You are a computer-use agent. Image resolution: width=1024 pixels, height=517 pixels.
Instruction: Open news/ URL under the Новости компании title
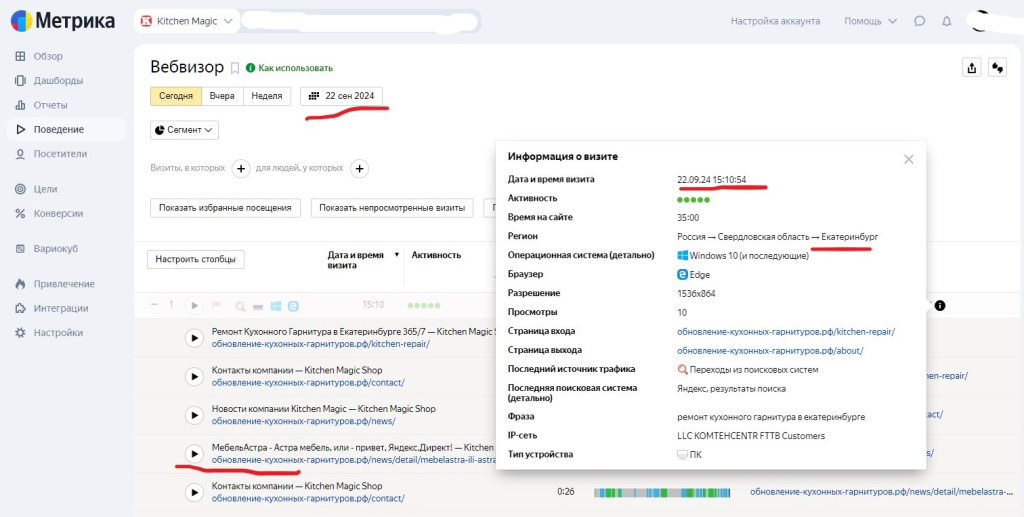(303, 421)
